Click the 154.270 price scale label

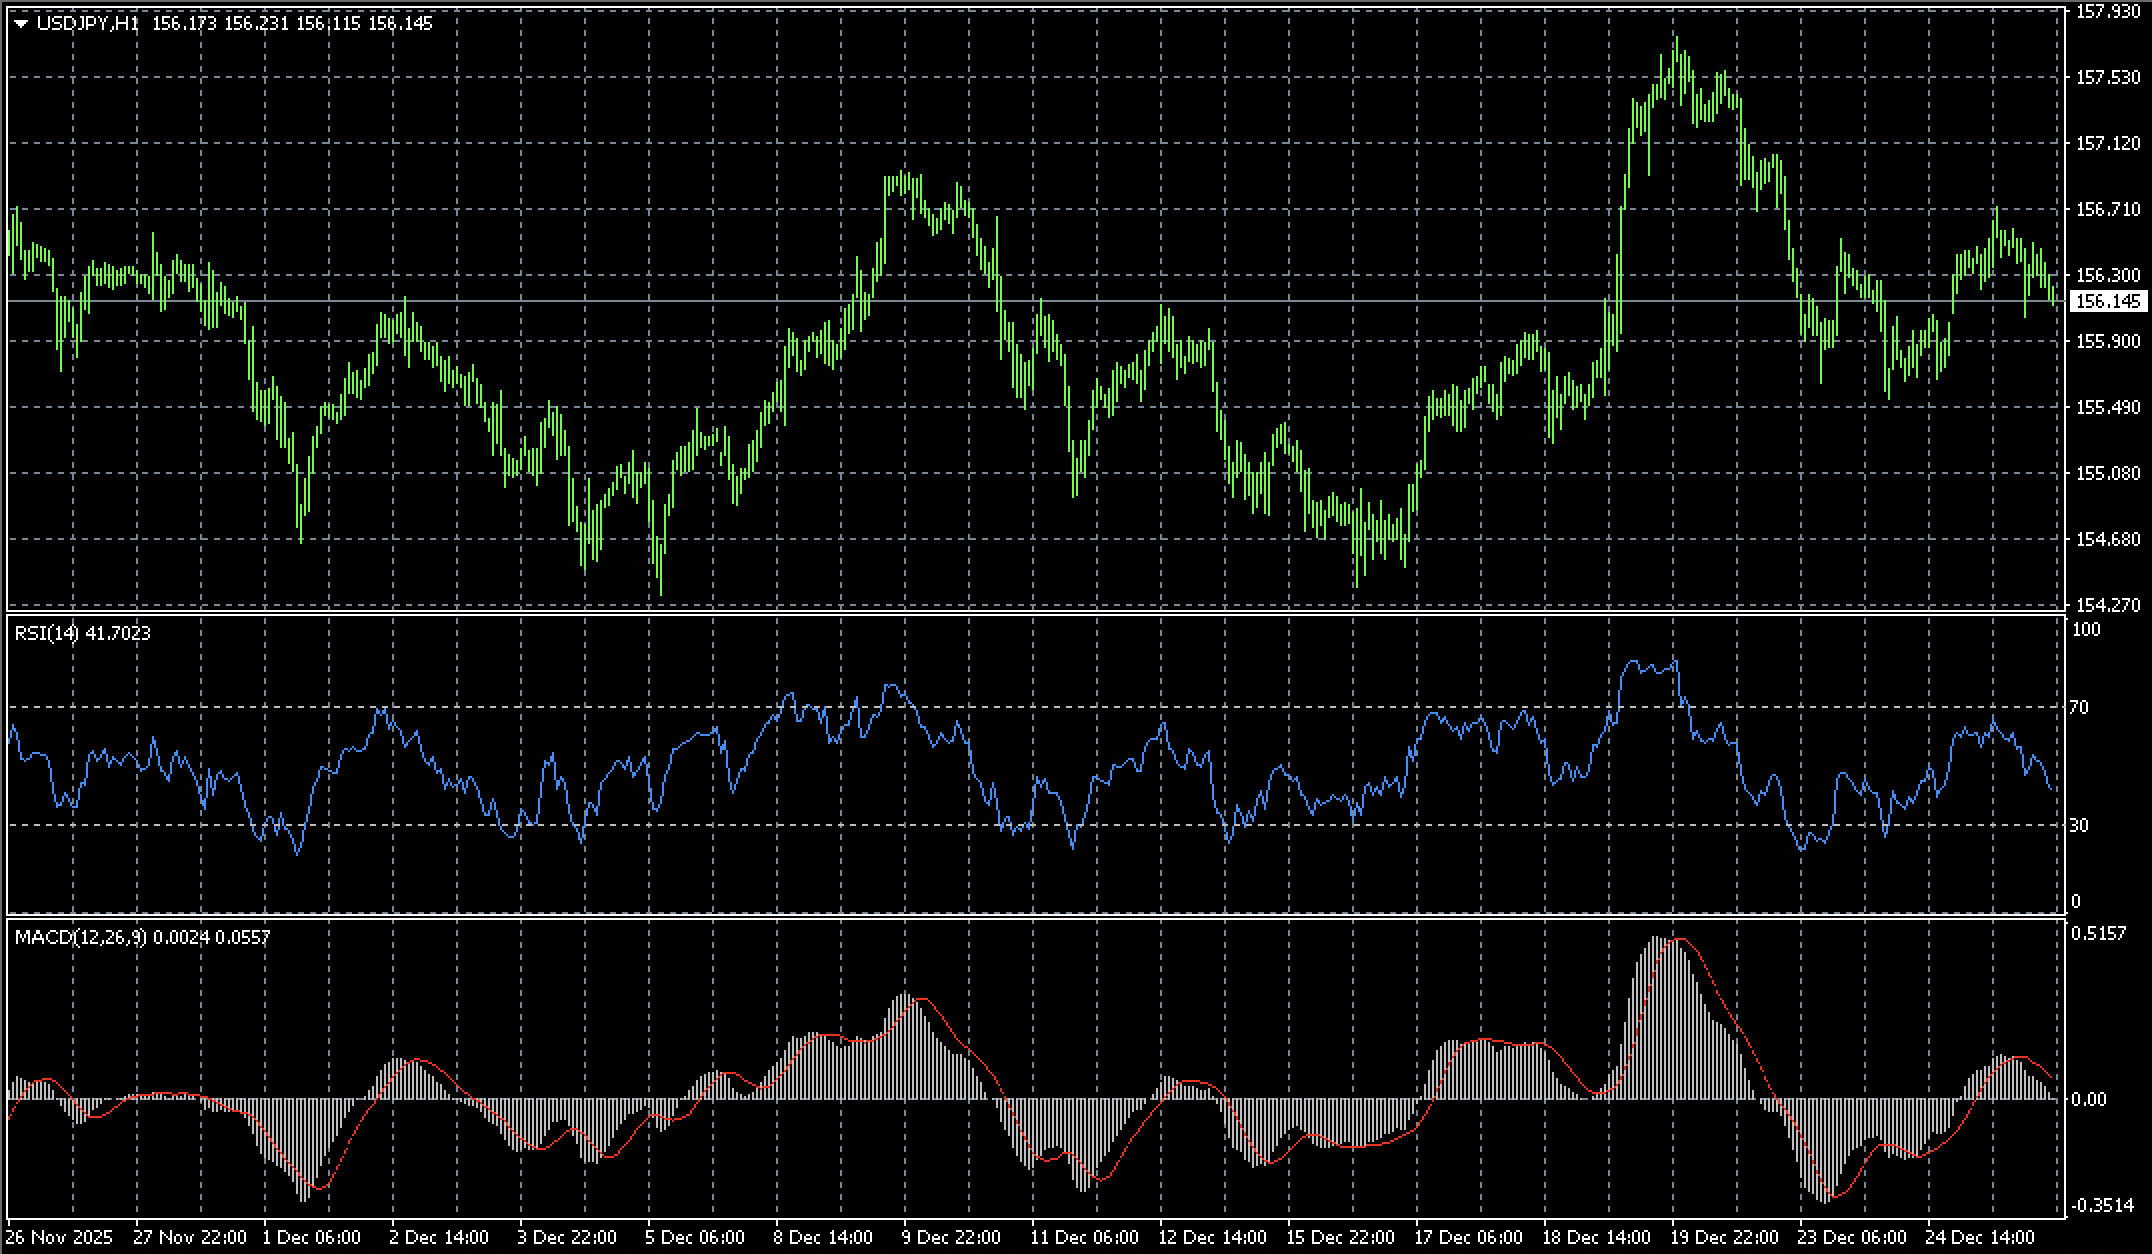click(2108, 605)
